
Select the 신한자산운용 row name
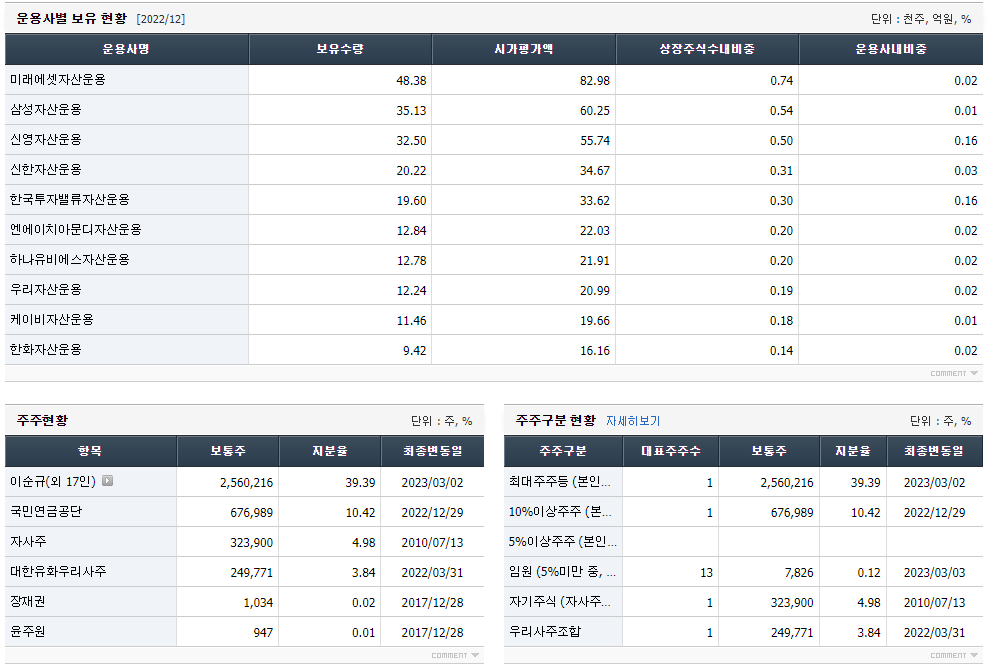pyautogui.click(x=46, y=170)
